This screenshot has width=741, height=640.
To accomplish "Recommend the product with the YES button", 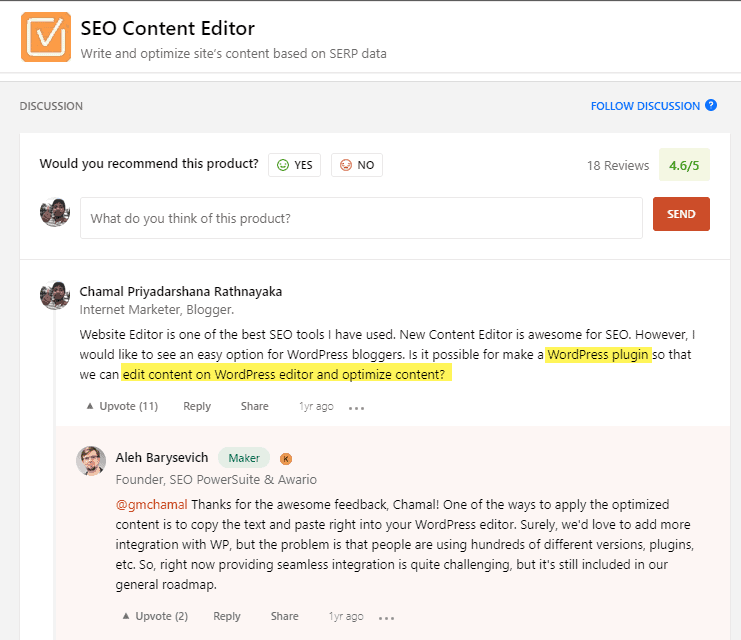I will [294, 165].
